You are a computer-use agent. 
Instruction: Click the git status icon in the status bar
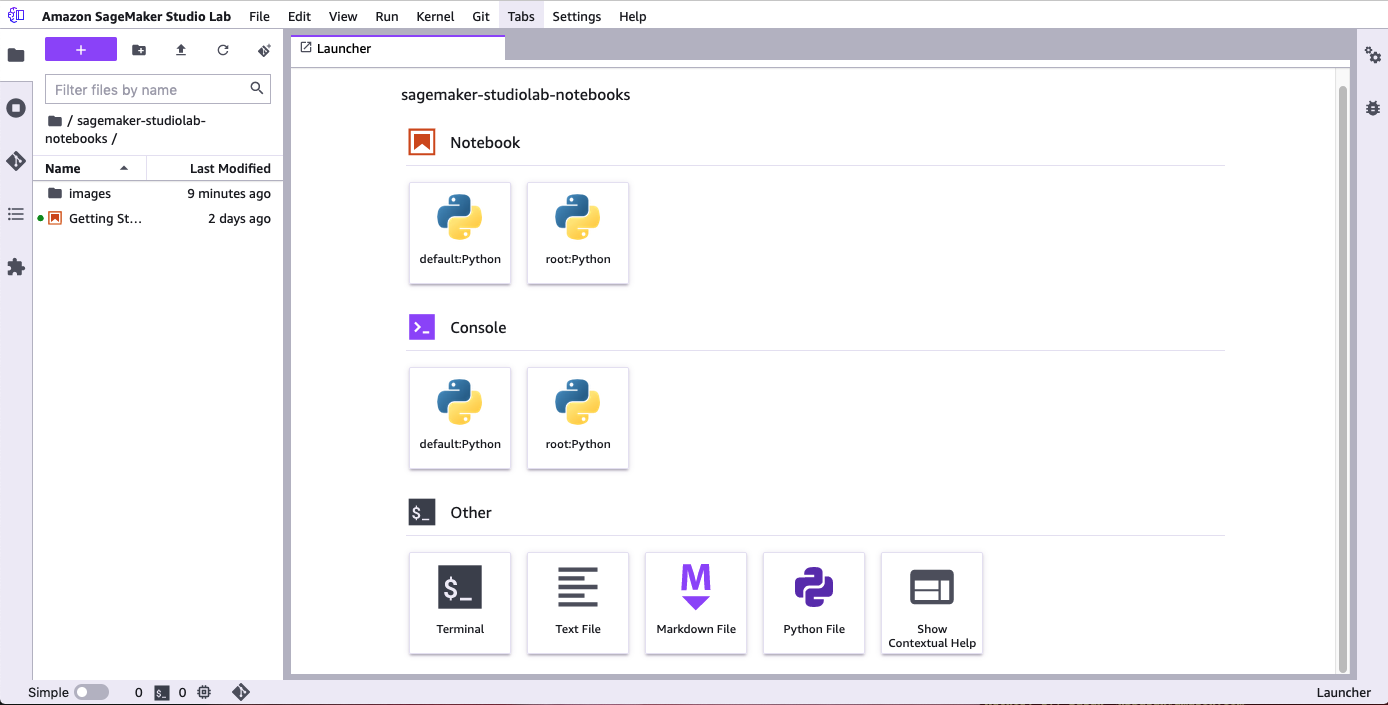point(241,691)
